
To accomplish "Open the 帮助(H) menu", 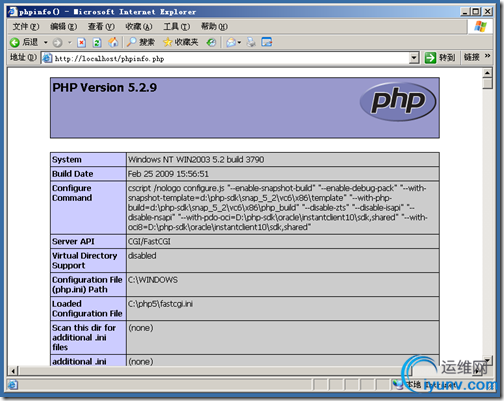I will tap(214, 26).
